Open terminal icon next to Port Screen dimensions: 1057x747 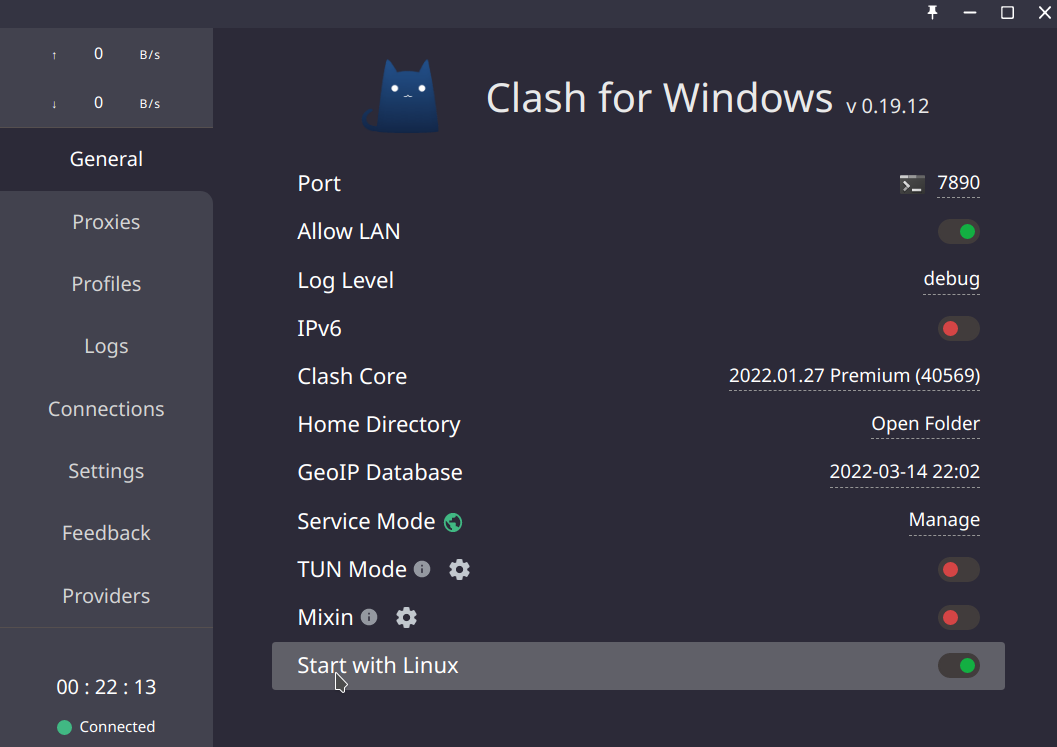[x=911, y=183]
